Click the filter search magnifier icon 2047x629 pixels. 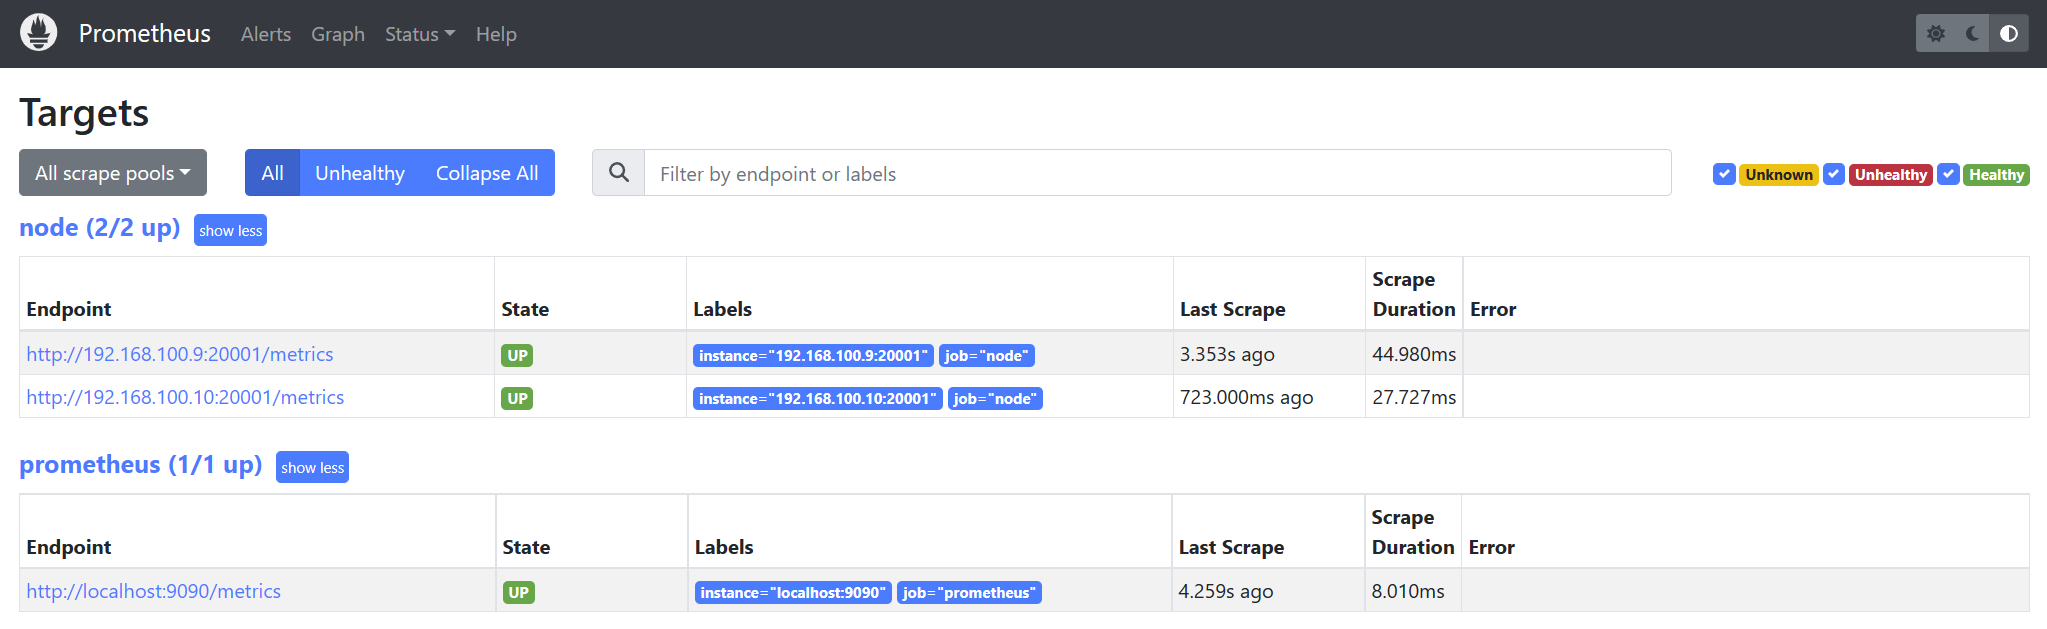click(x=619, y=173)
